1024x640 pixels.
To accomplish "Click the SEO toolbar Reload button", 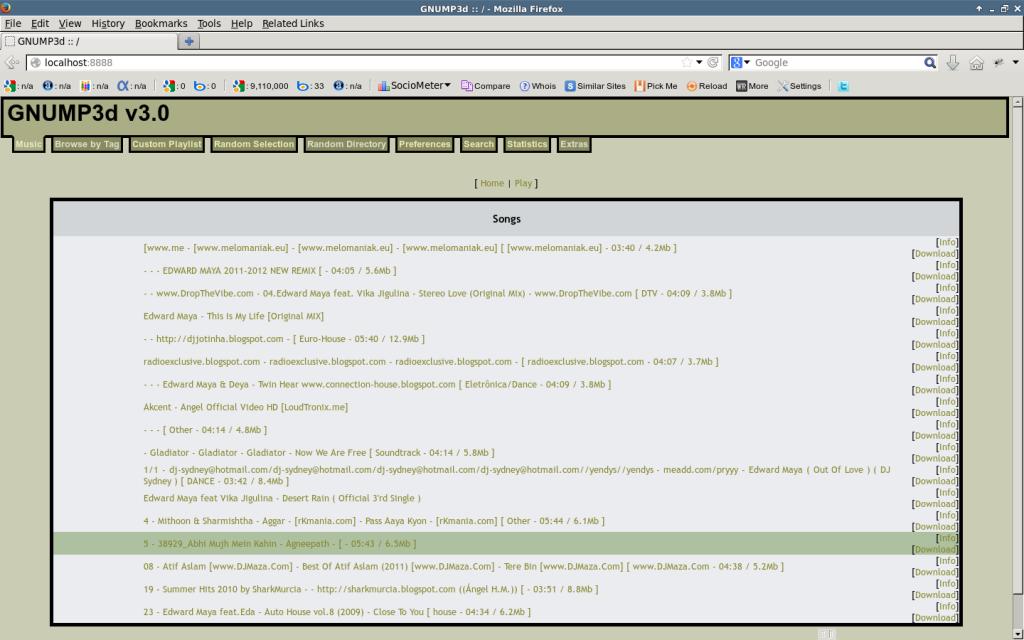I will (707, 86).
